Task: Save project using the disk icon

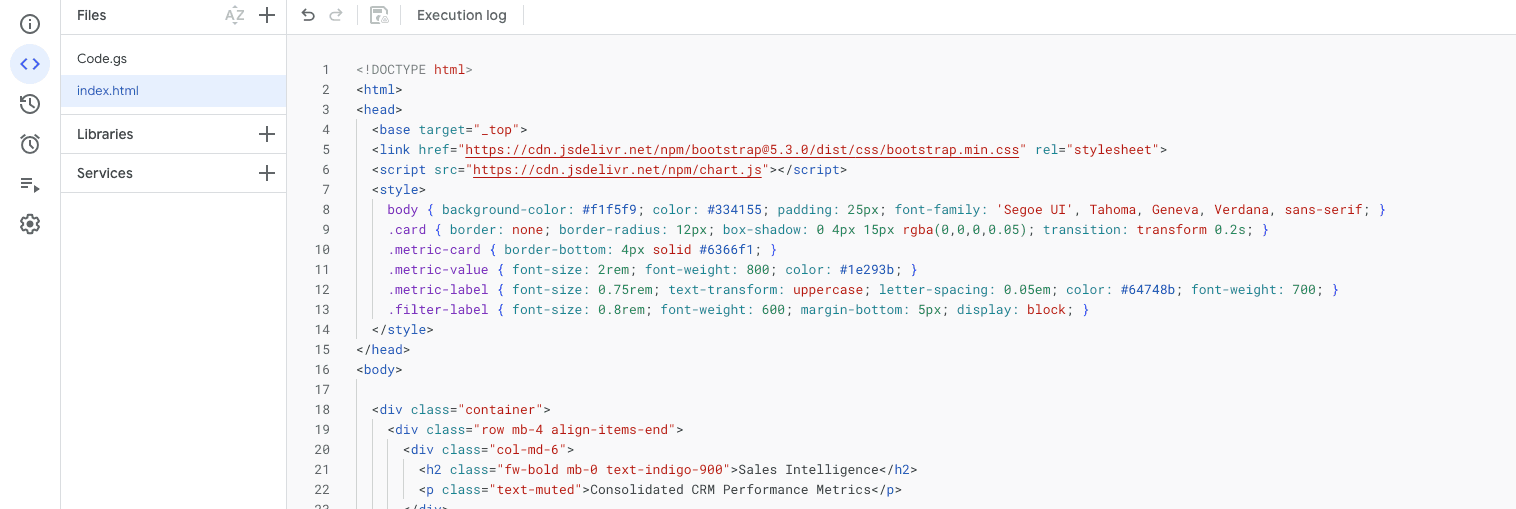Action: (x=379, y=15)
